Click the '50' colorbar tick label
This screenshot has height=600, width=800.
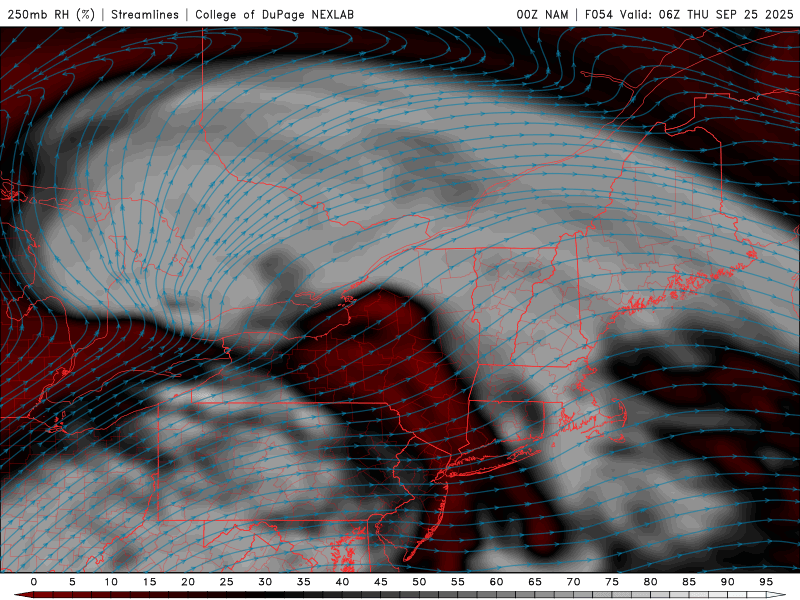click(419, 582)
